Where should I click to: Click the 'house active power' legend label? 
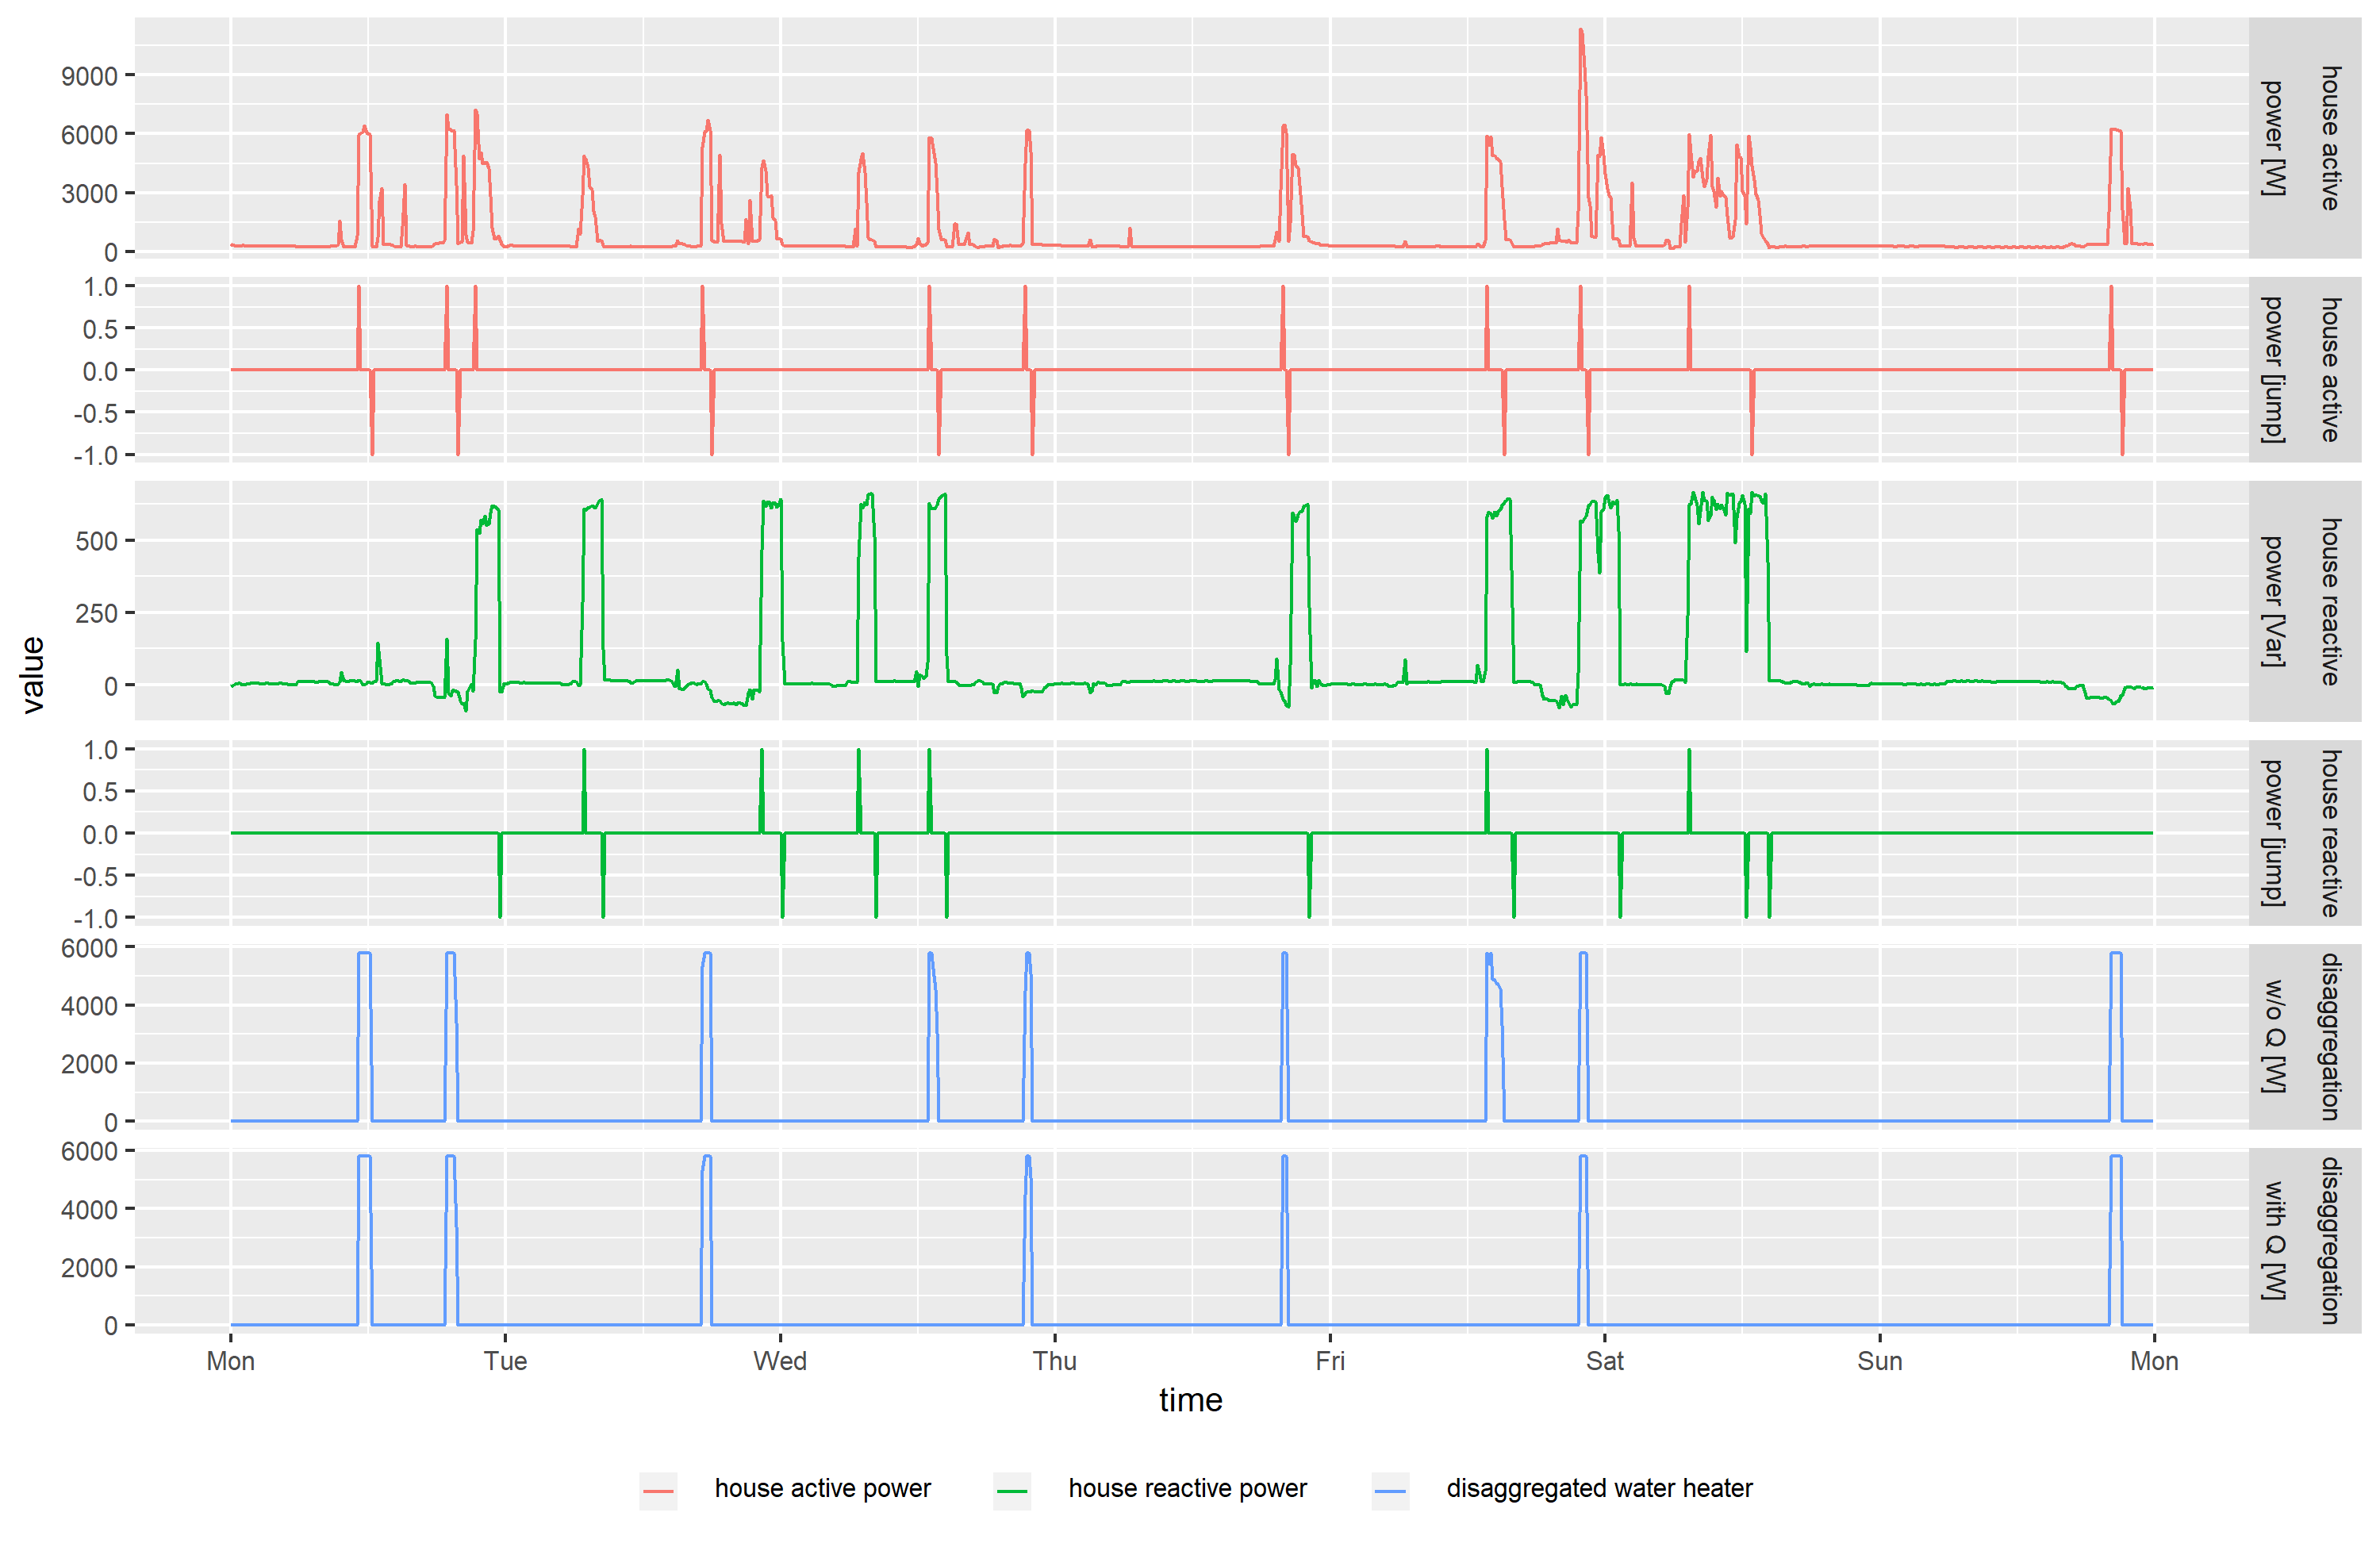[x=822, y=1488]
